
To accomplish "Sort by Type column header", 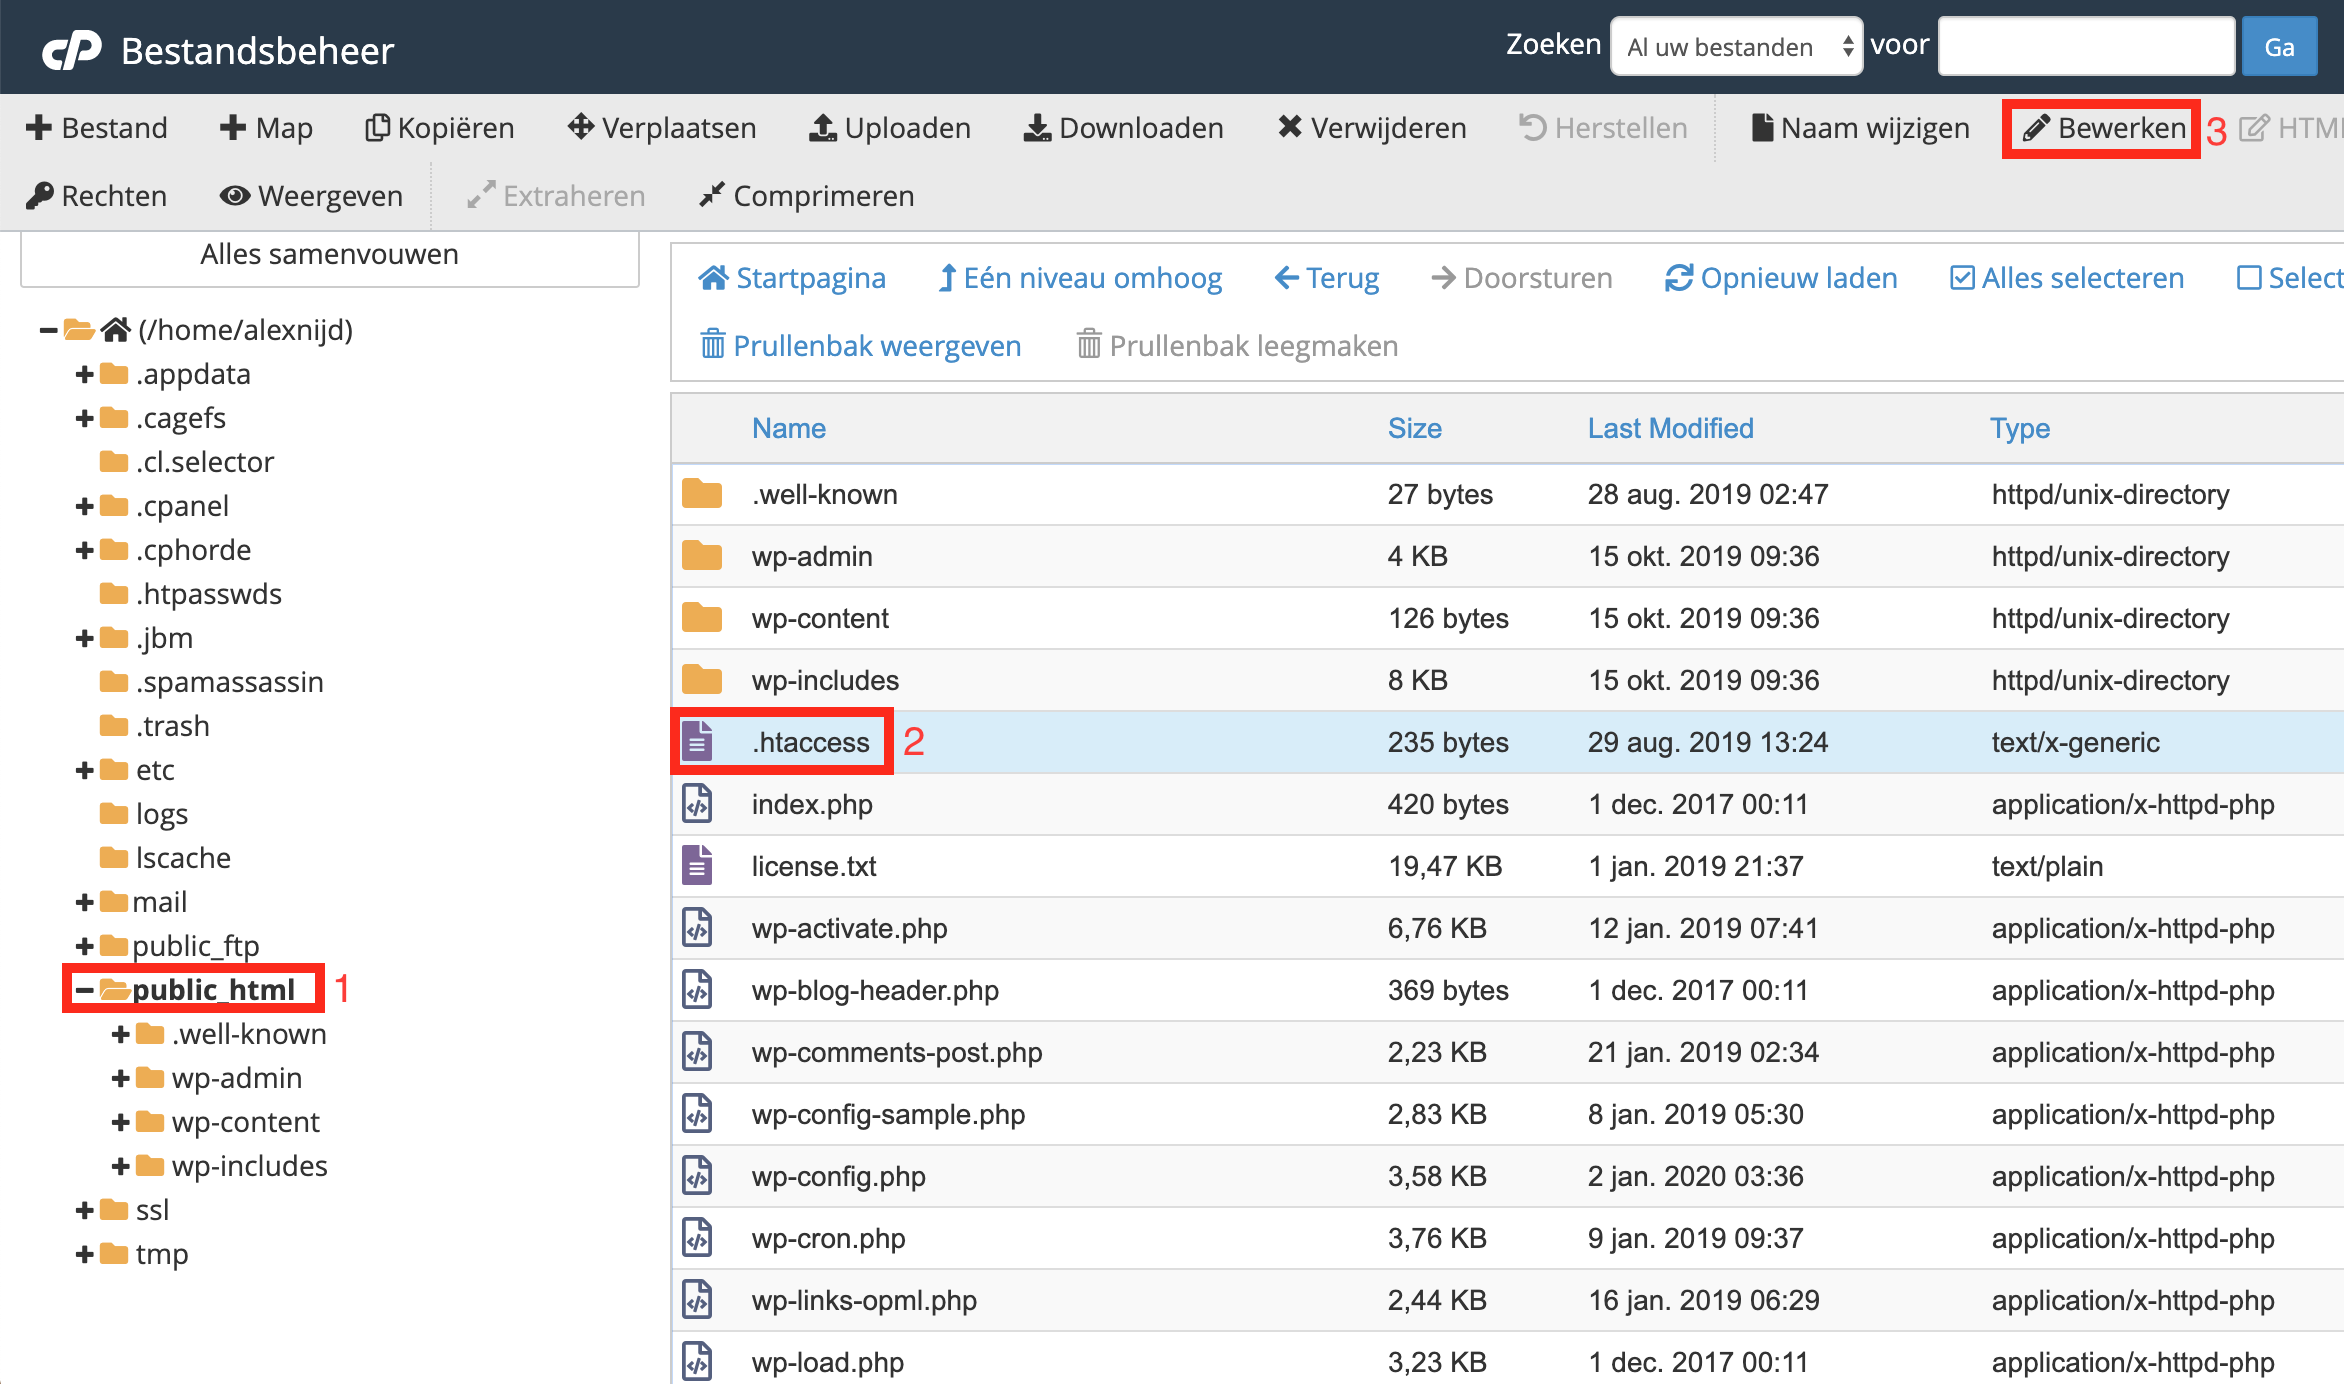I will click(2020, 428).
